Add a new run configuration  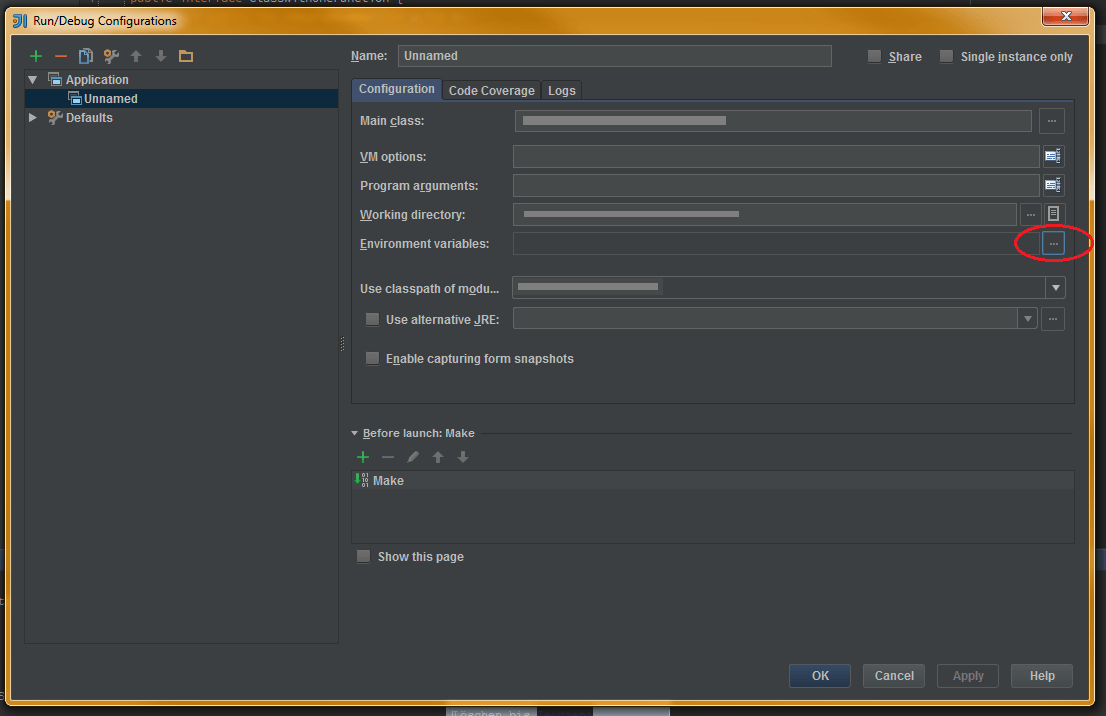[36, 56]
